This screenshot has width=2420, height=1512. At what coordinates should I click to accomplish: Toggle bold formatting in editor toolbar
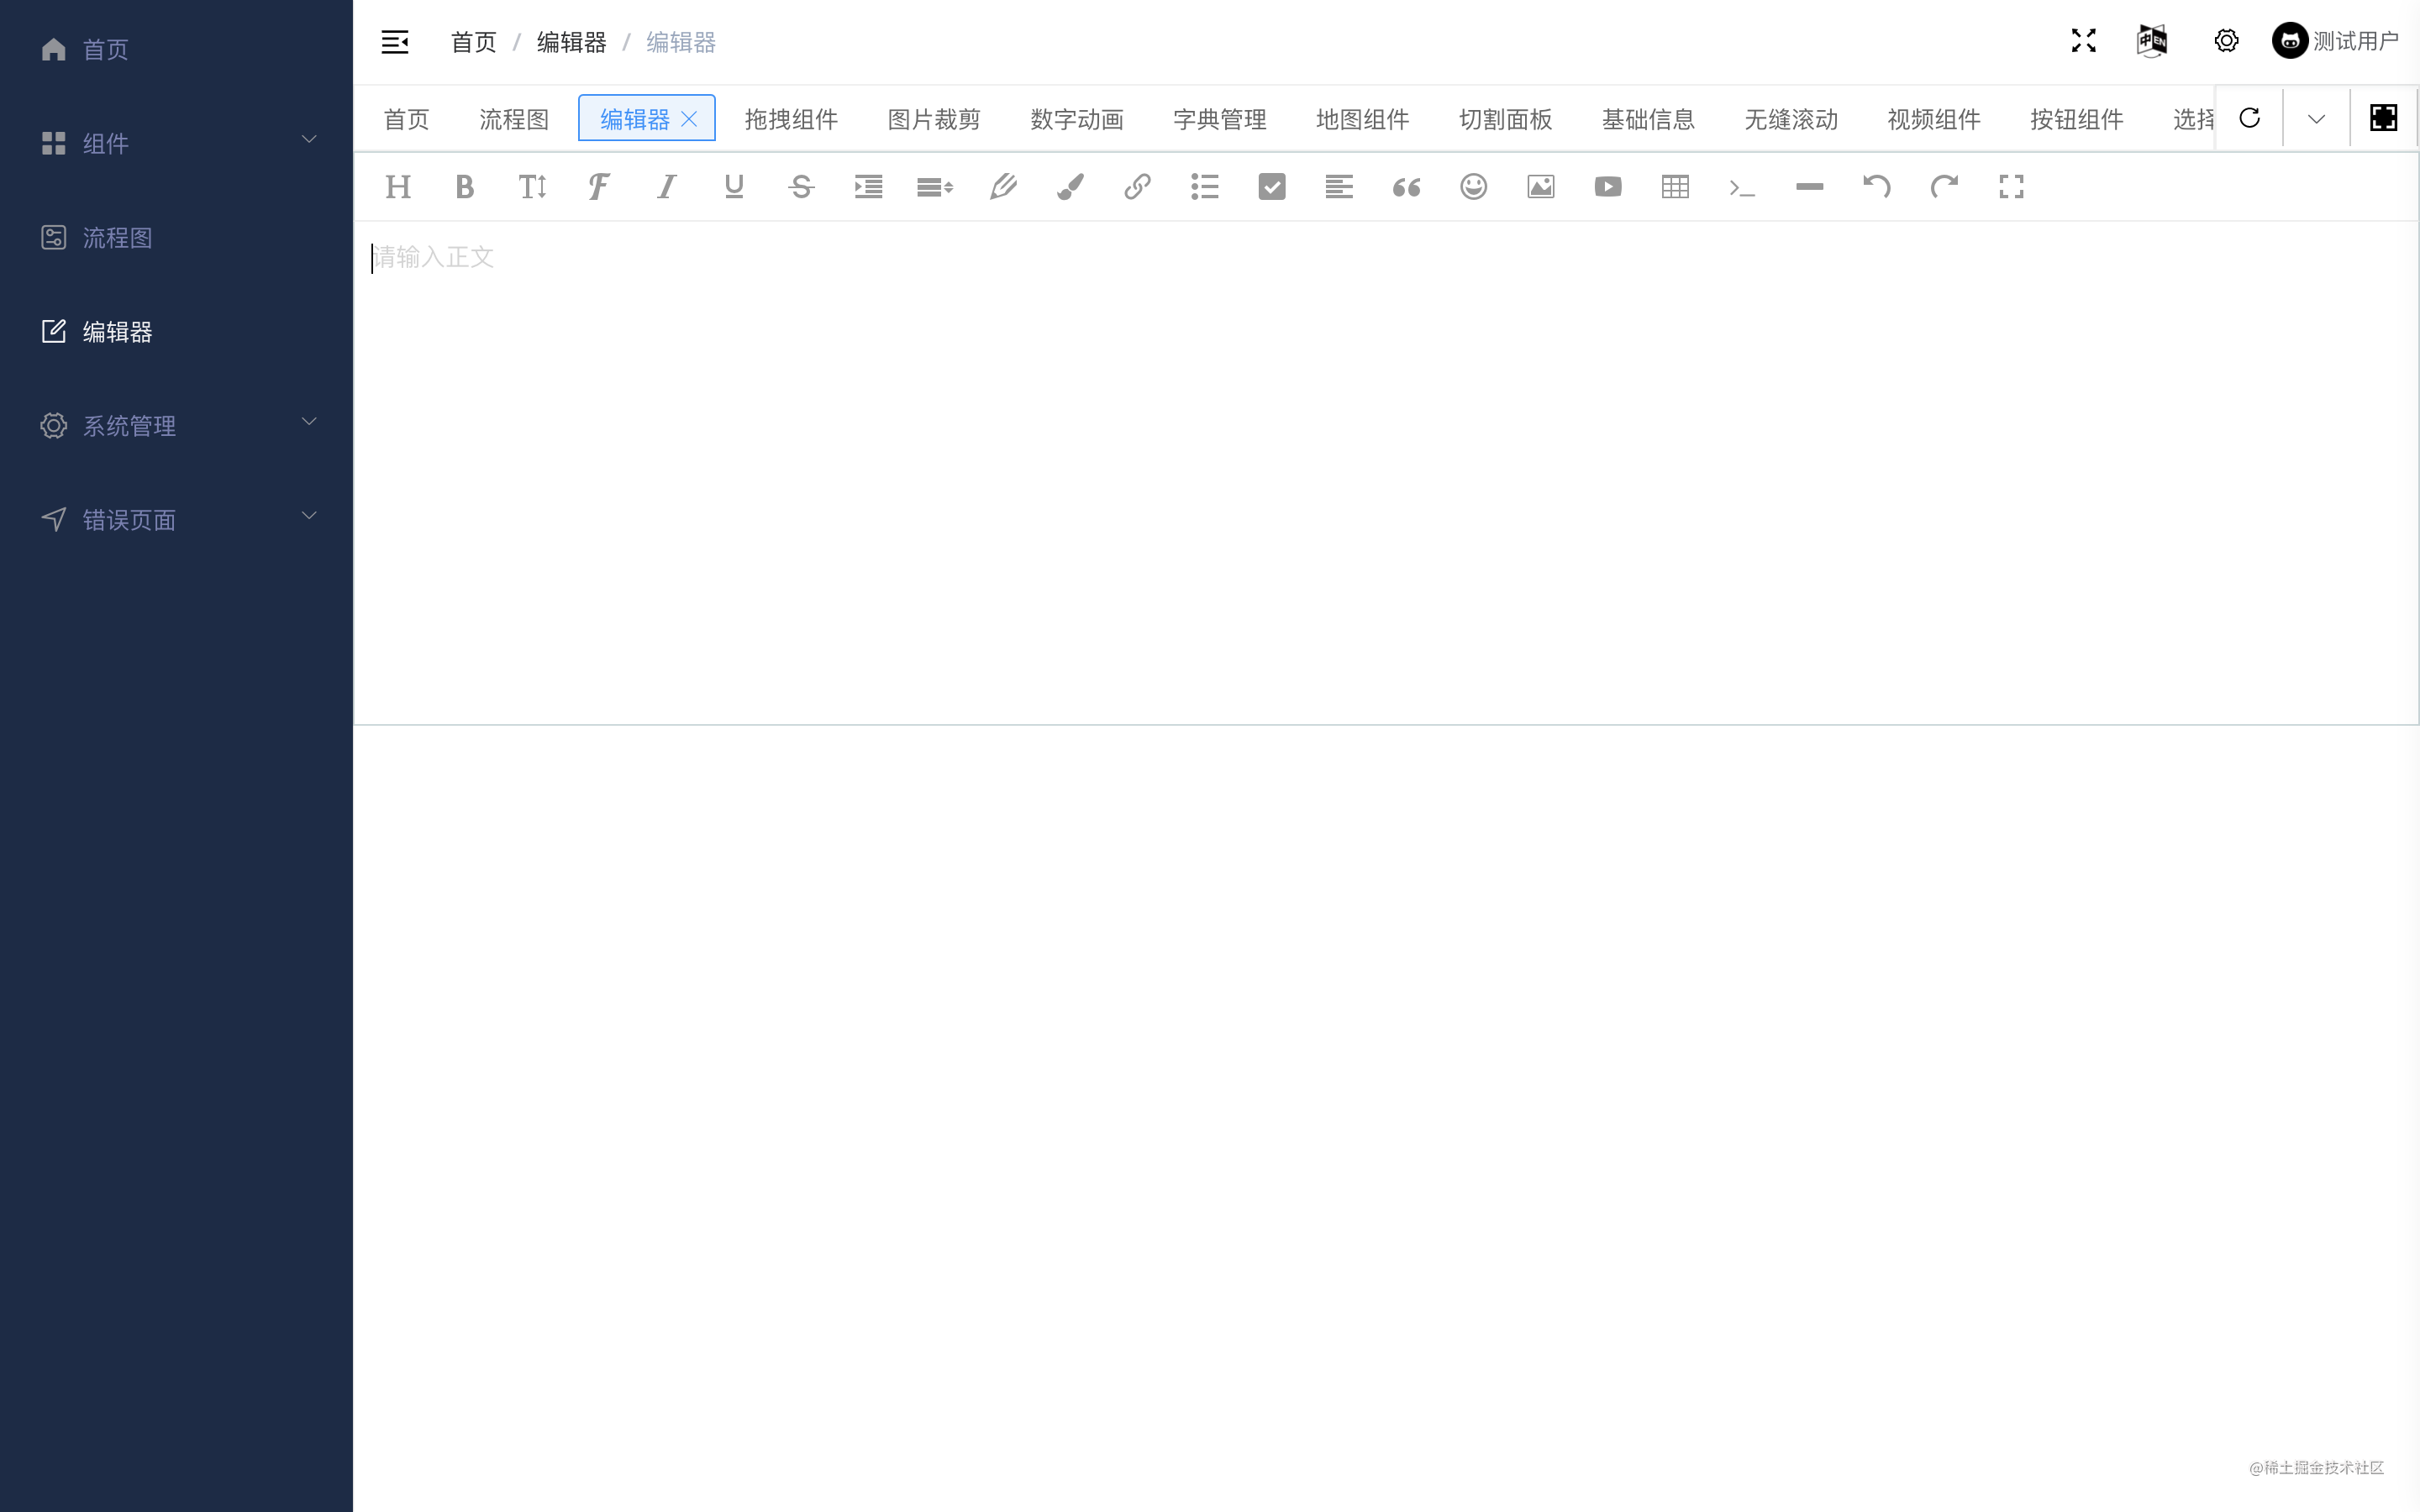(464, 187)
